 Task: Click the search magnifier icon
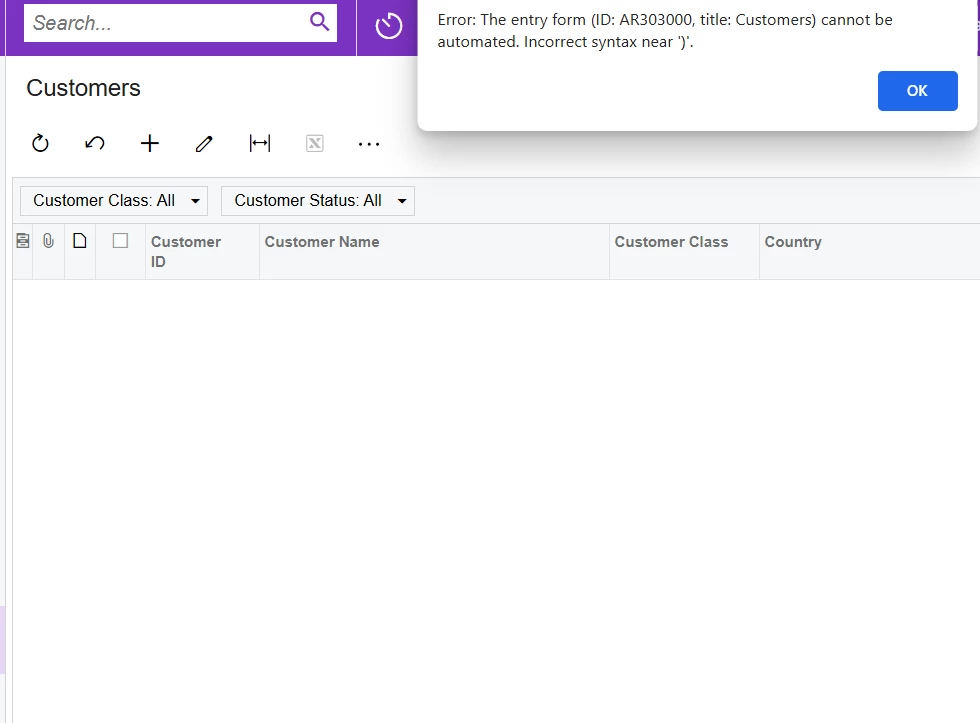tap(319, 22)
